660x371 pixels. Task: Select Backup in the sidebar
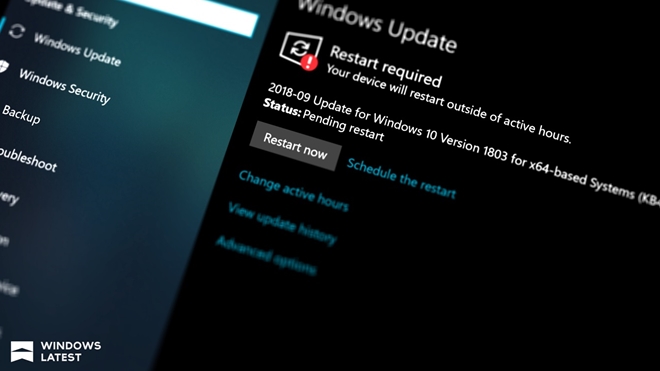pos(21,115)
